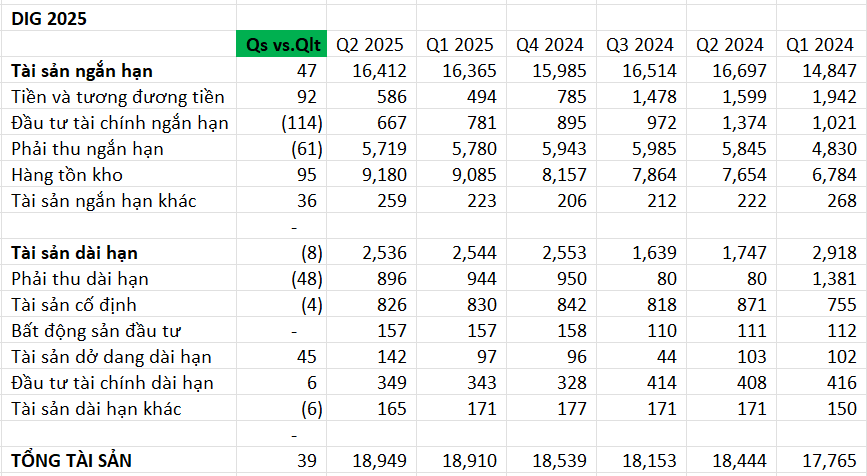Click the Phải thu ngắn hạn label
Image resolution: width=867 pixels, height=476 pixels.
pyautogui.click(x=87, y=149)
